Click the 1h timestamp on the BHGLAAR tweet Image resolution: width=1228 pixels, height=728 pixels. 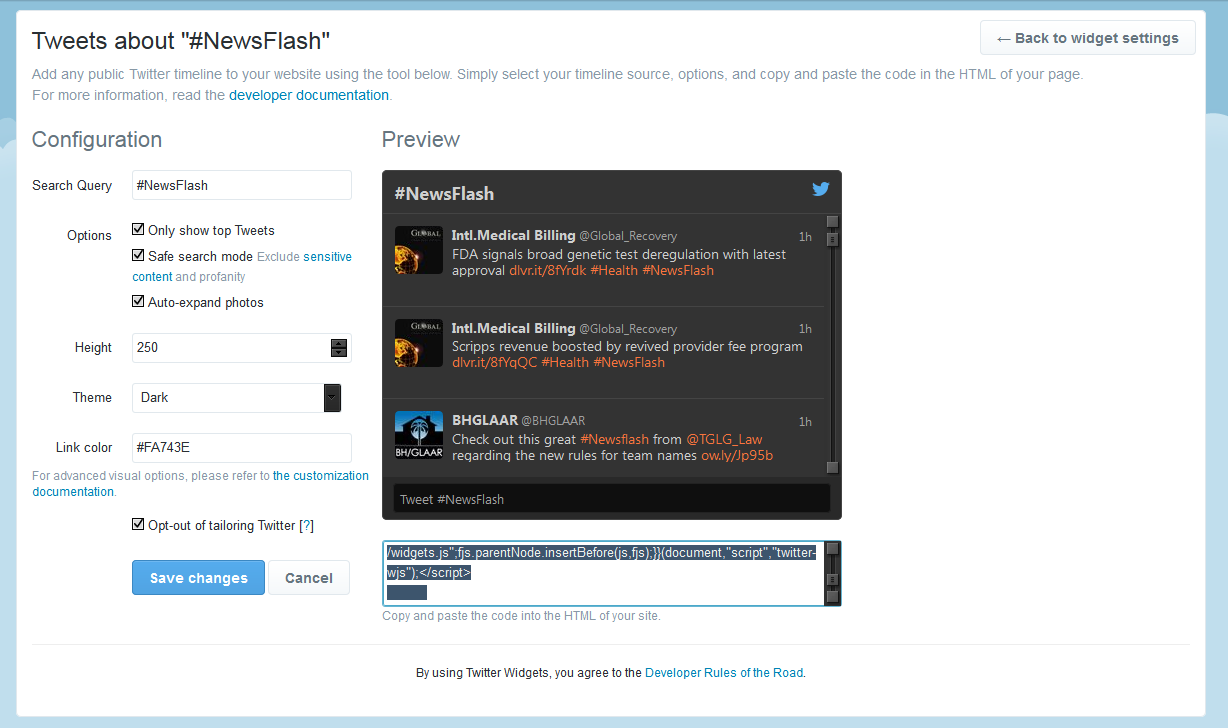tap(805, 421)
